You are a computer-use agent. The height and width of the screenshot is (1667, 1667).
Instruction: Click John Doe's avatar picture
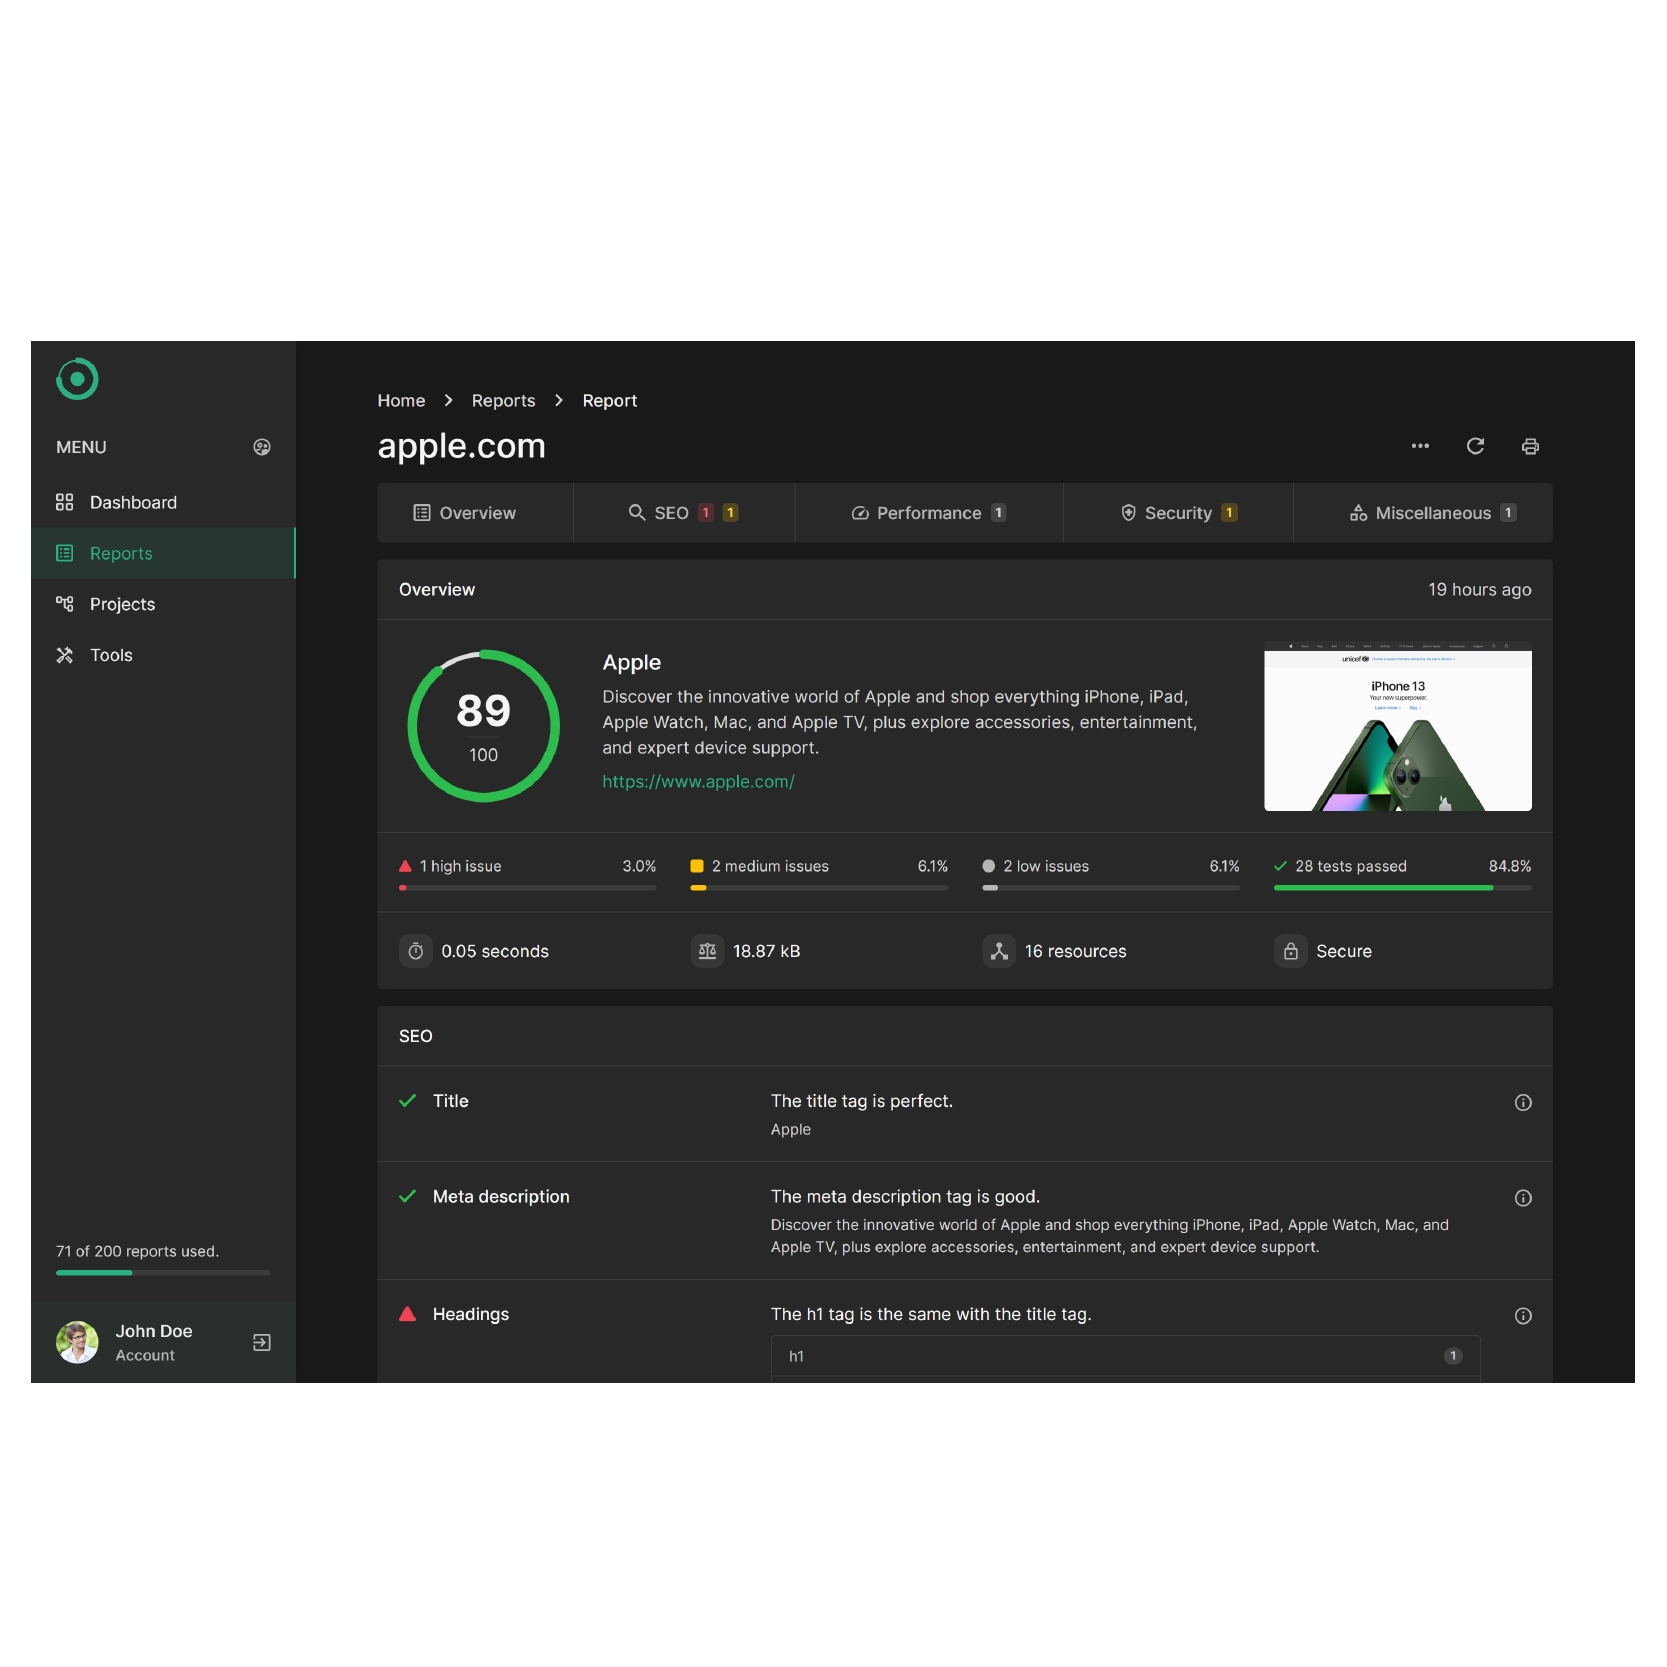click(x=77, y=1342)
